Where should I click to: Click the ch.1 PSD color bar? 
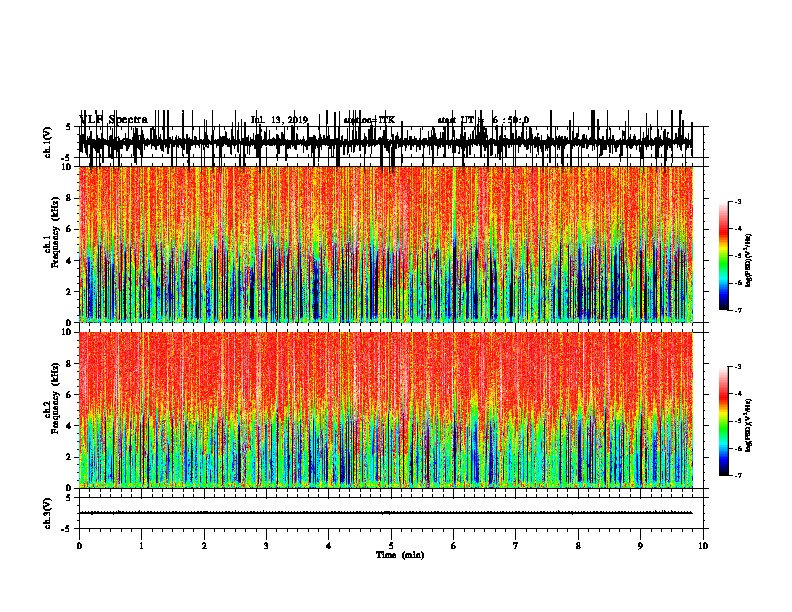(724, 256)
